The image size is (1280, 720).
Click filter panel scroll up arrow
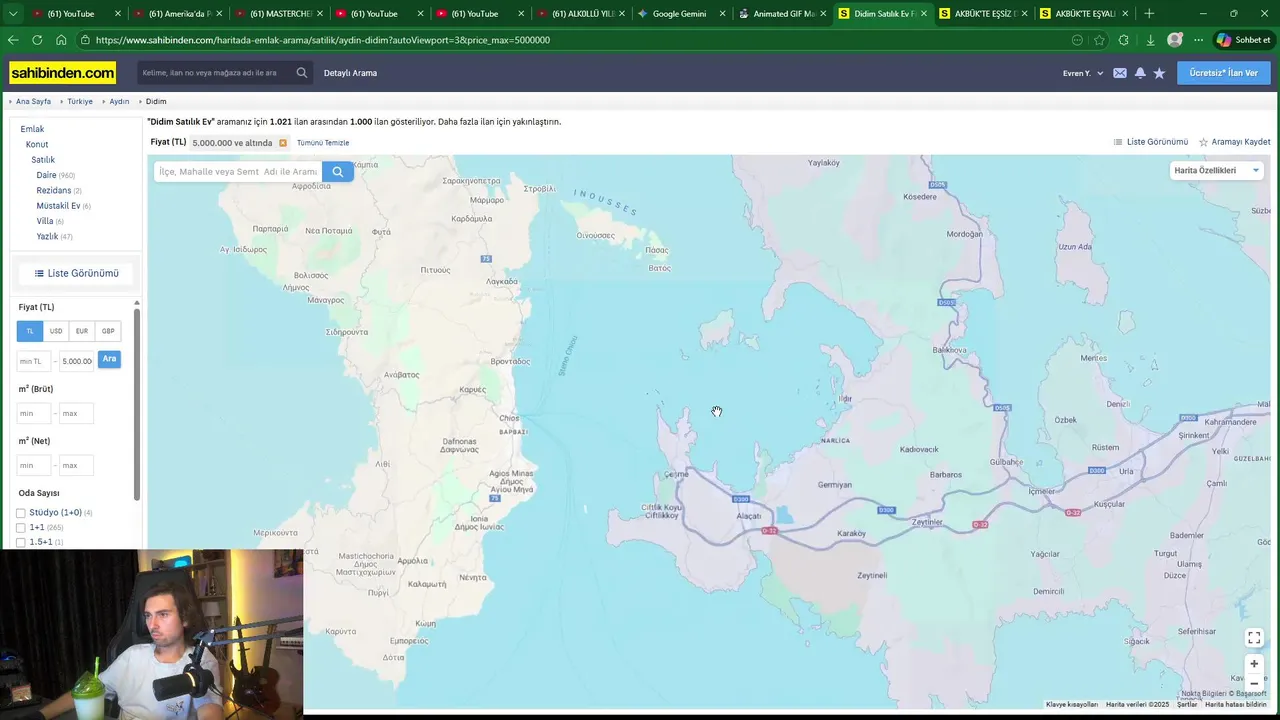pos(137,303)
